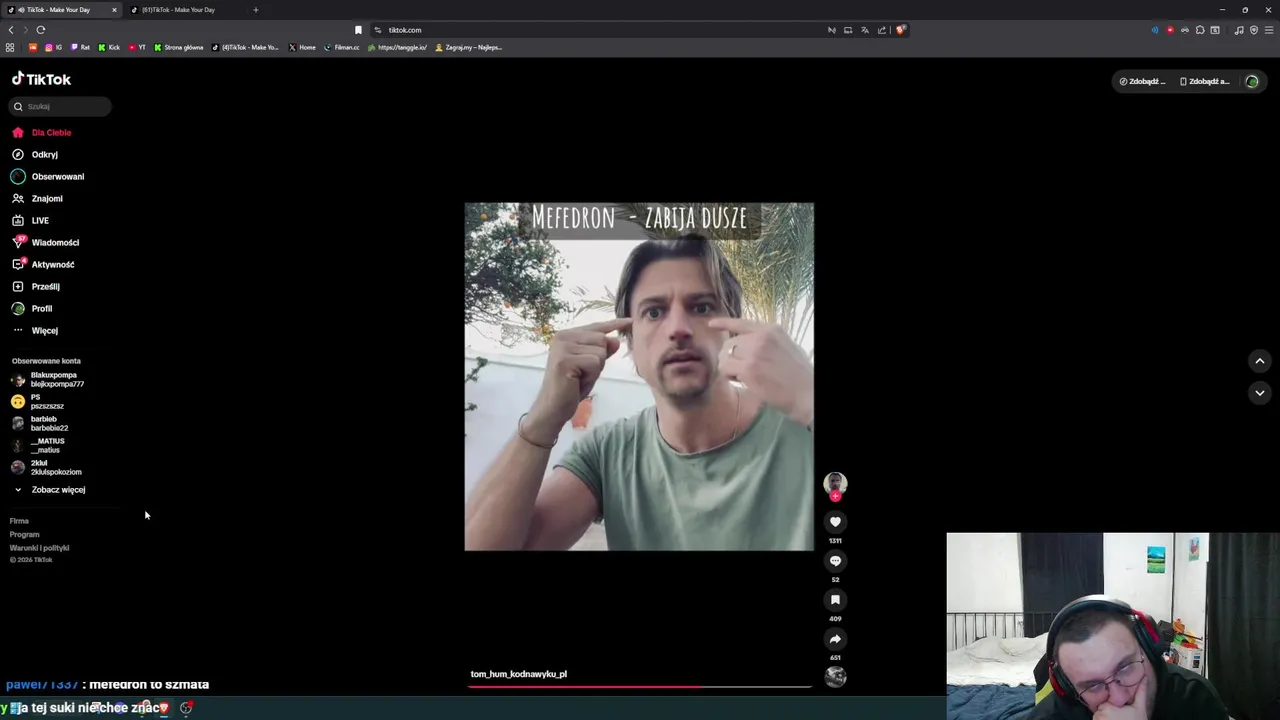Open the Więcej menu in sidebar

[x=35, y=331]
